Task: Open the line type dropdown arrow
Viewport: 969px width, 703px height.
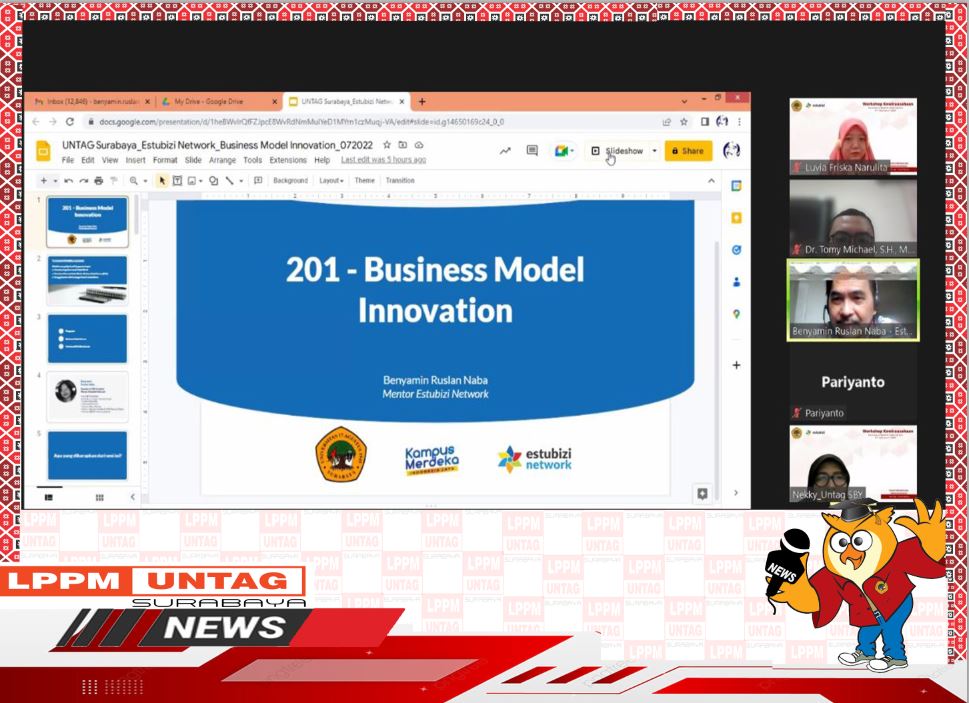Action: (x=241, y=180)
